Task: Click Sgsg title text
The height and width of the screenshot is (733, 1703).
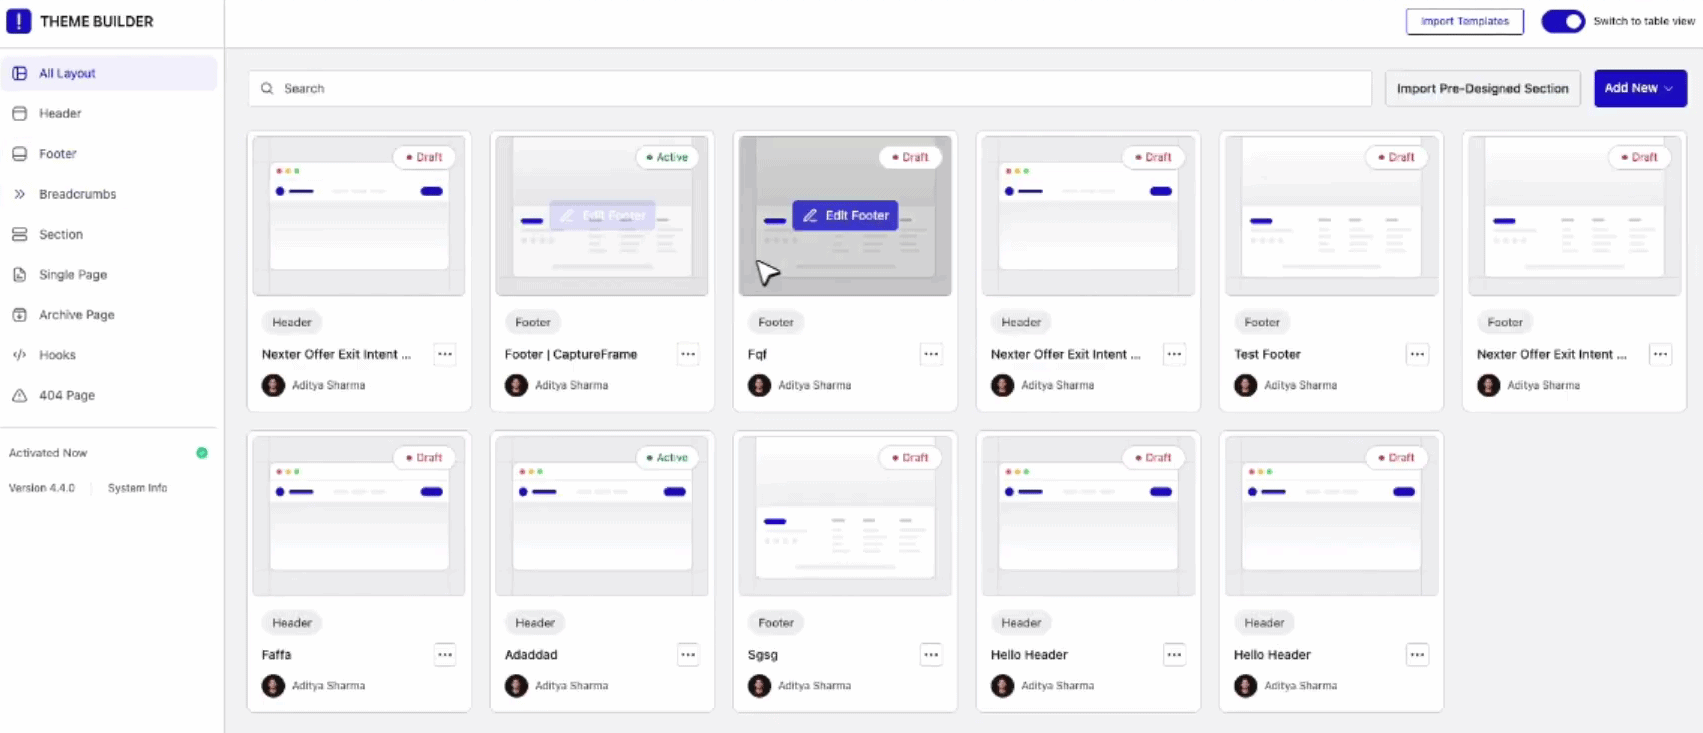Action: [x=762, y=655]
